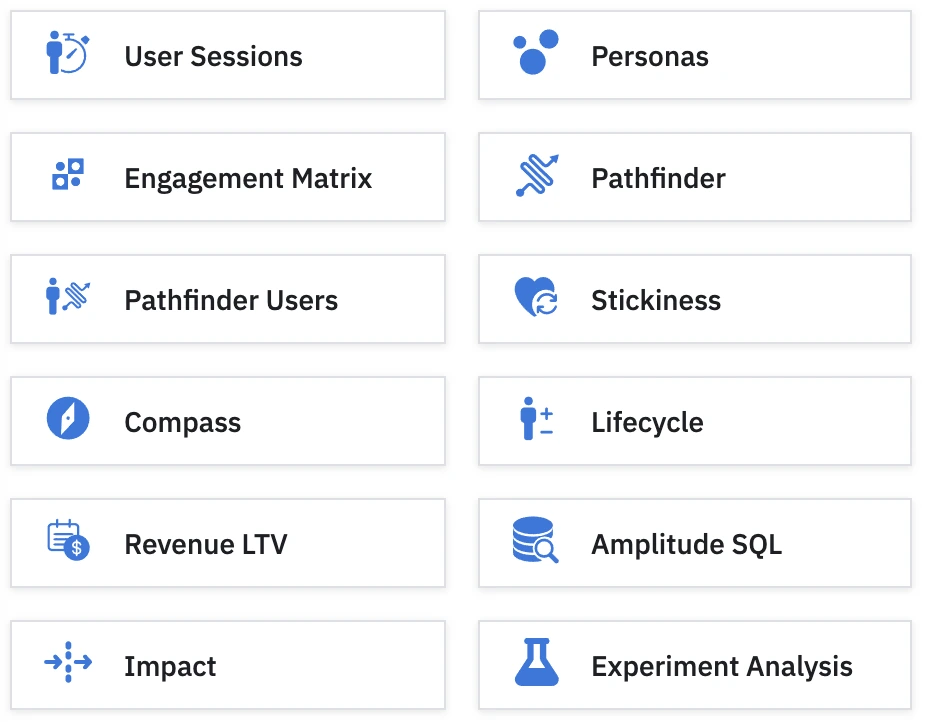The height and width of the screenshot is (722, 926).
Task: Click the Impact arrows icon
Action: pyautogui.click(x=67, y=663)
